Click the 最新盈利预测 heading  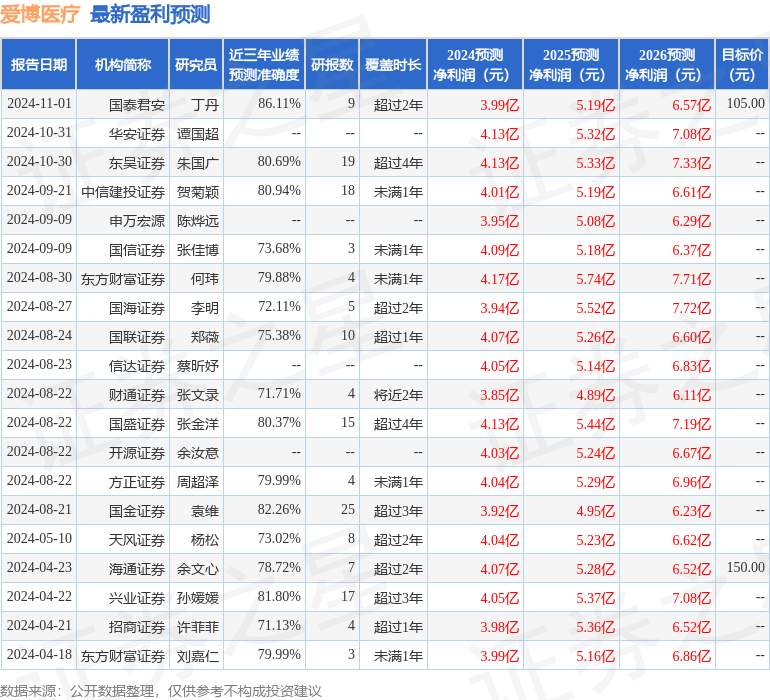[150, 14]
